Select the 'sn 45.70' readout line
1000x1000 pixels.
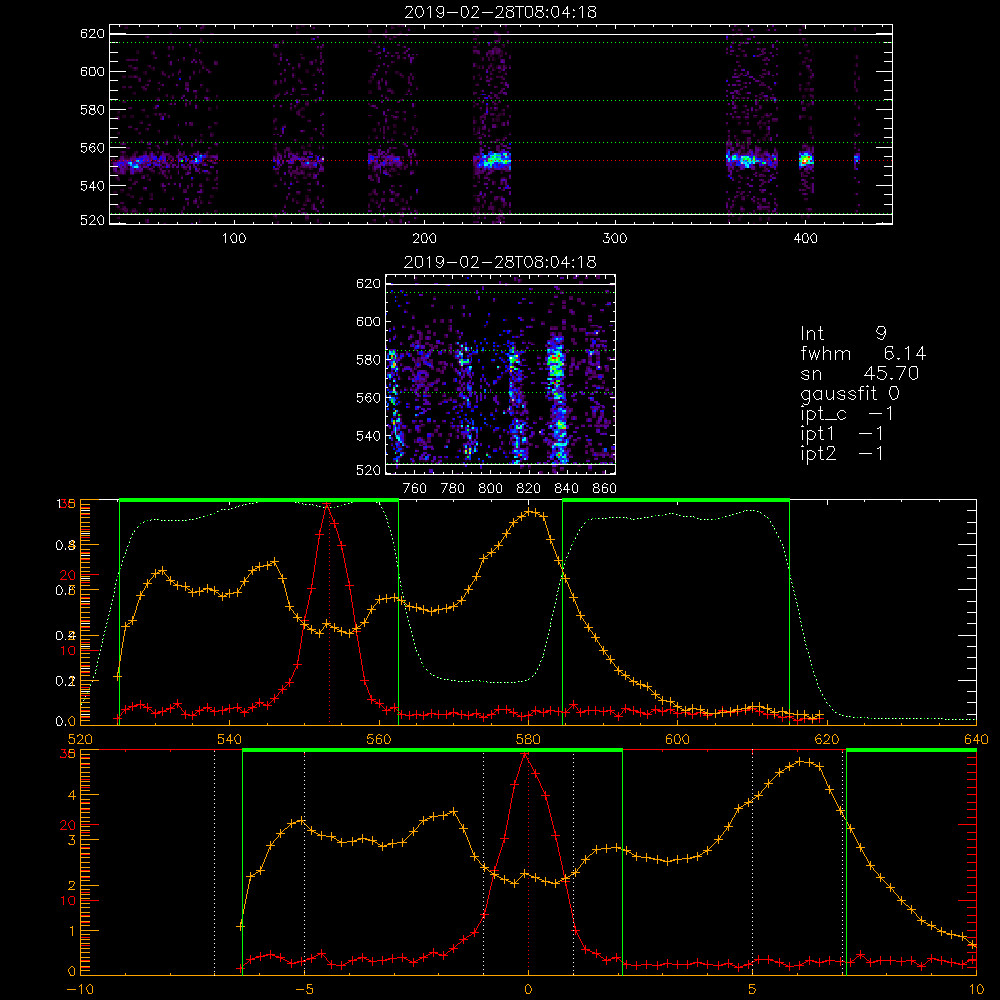(860, 373)
